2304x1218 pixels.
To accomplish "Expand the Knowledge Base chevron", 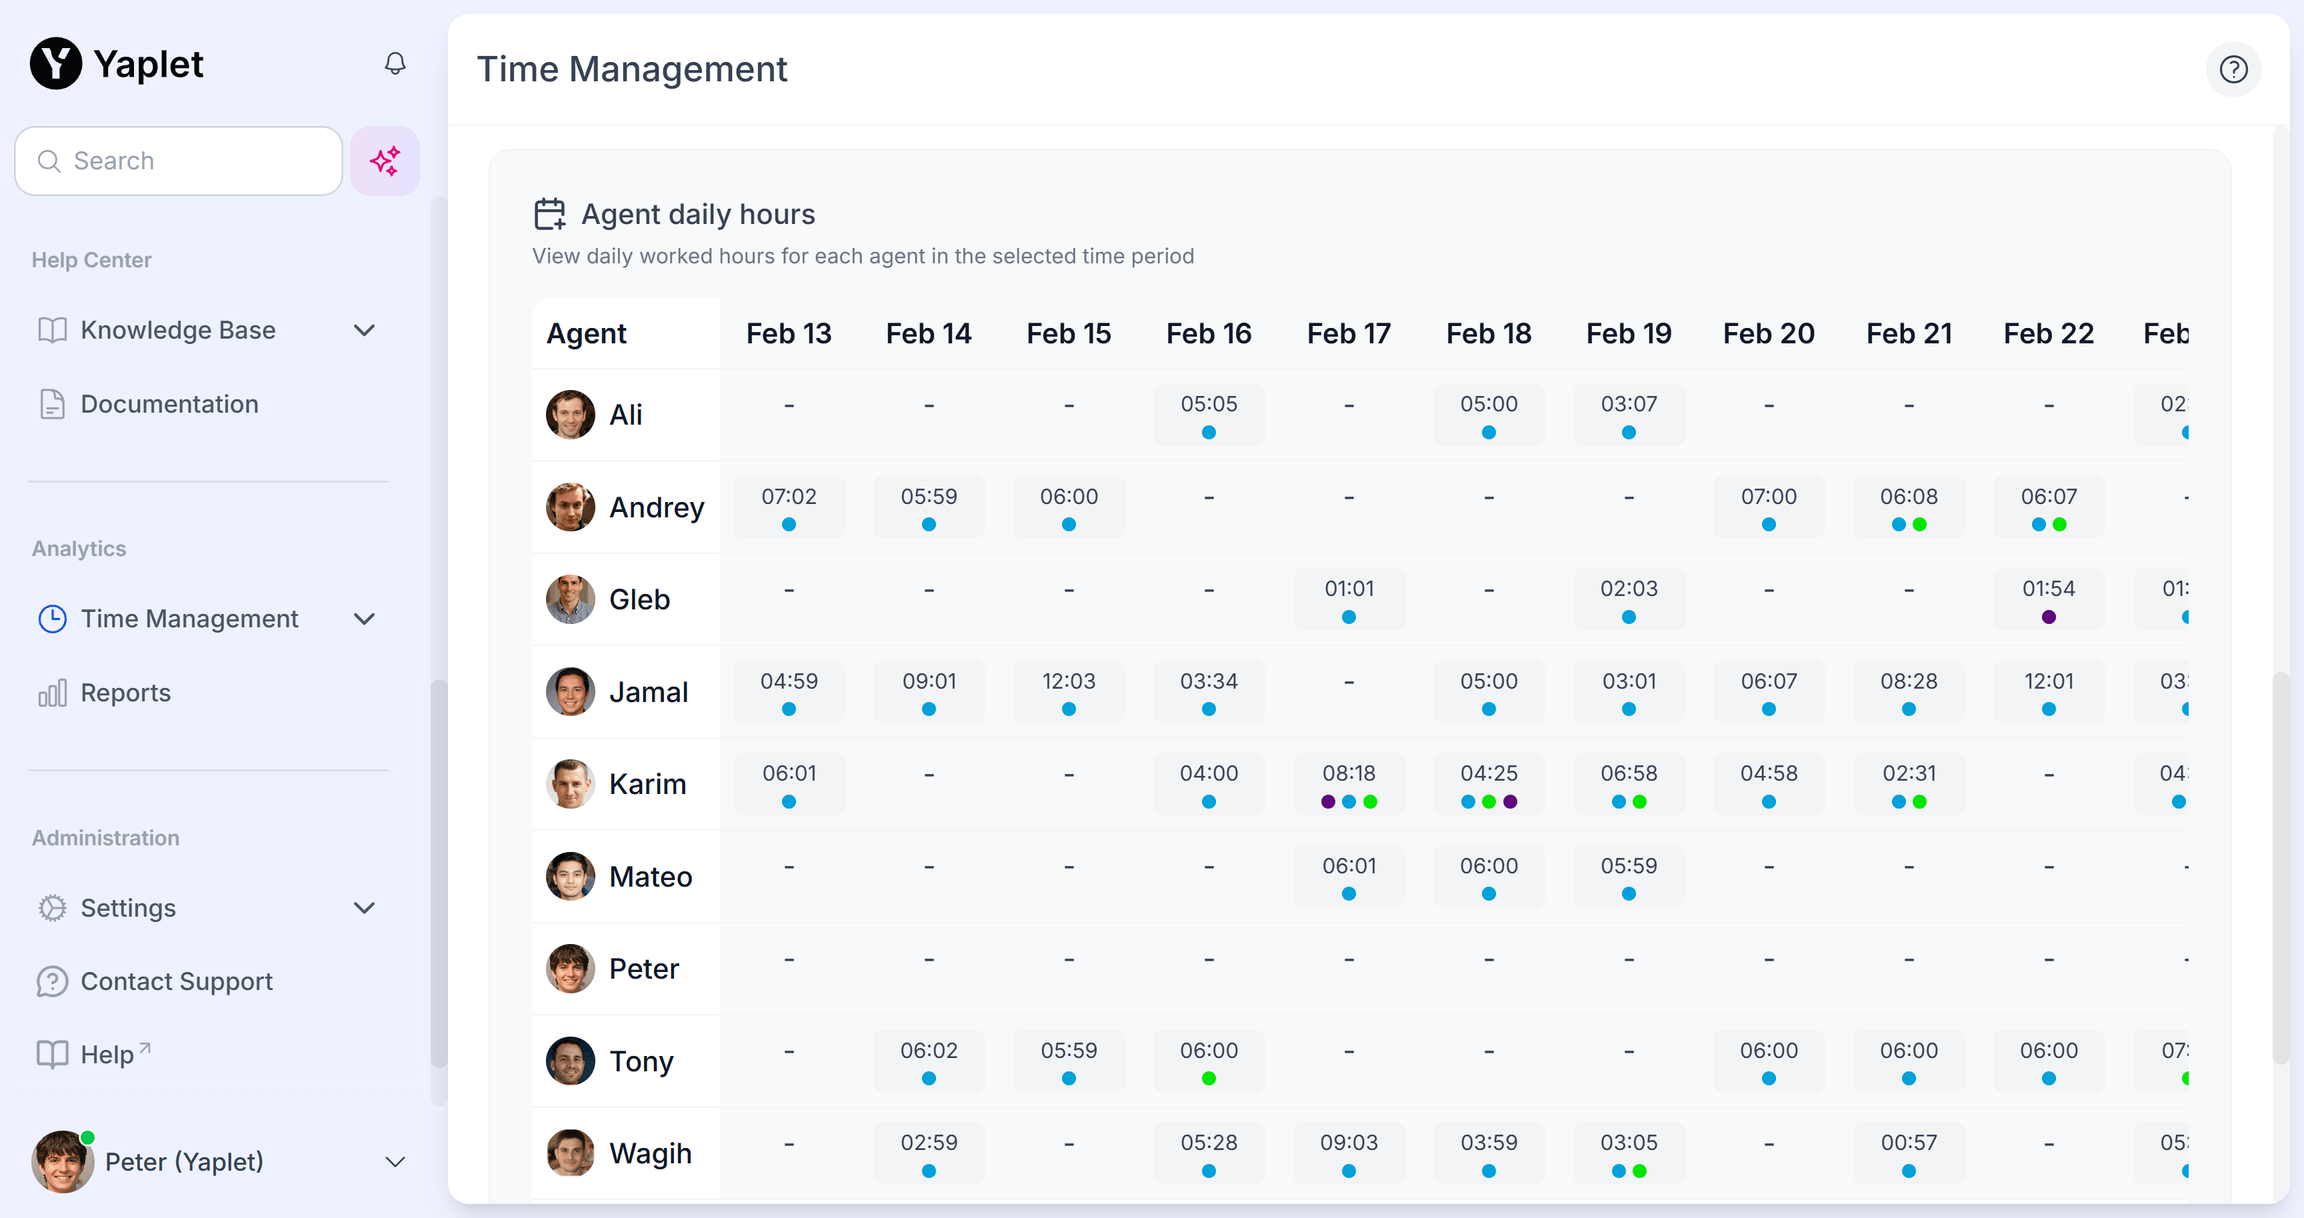I will (x=364, y=330).
